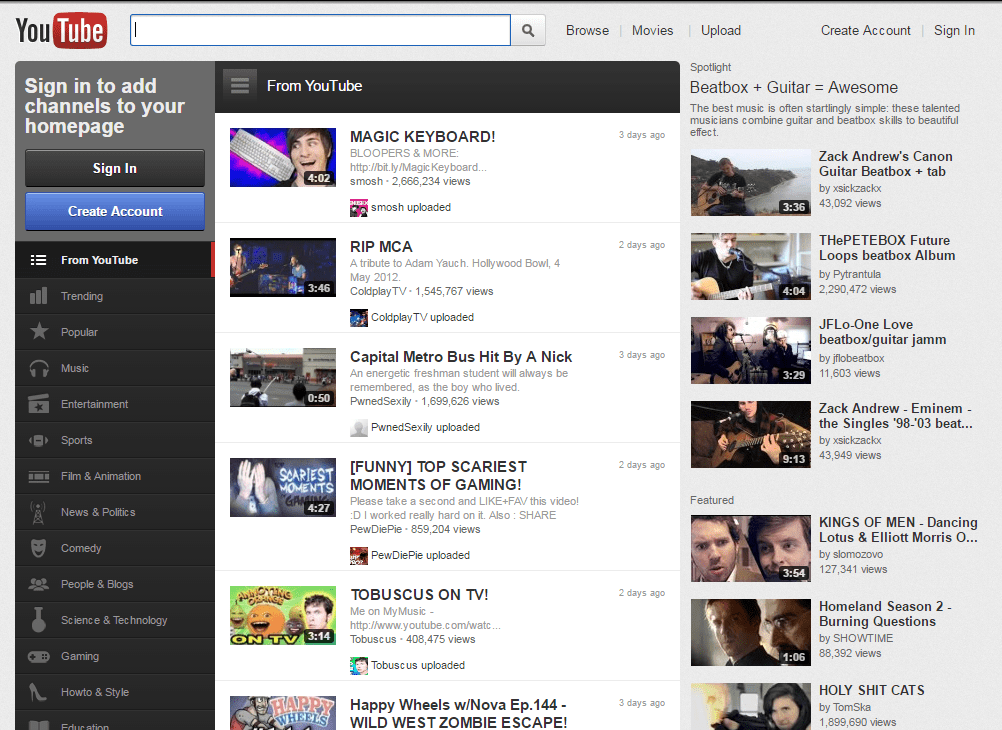This screenshot has height=730, width=1002.
Task: Click the Popular star icon
Action: pos(39,331)
